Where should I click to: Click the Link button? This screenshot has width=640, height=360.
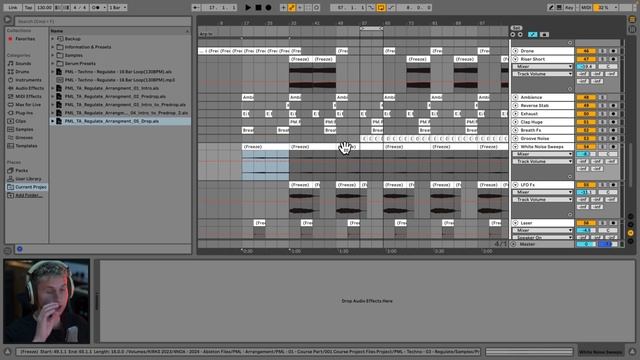pos(13,7)
